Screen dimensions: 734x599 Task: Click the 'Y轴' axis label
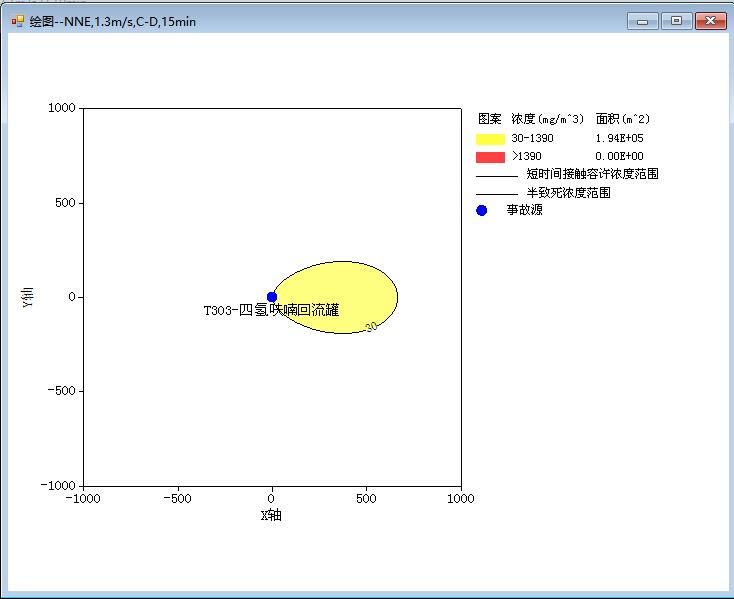tap(28, 297)
